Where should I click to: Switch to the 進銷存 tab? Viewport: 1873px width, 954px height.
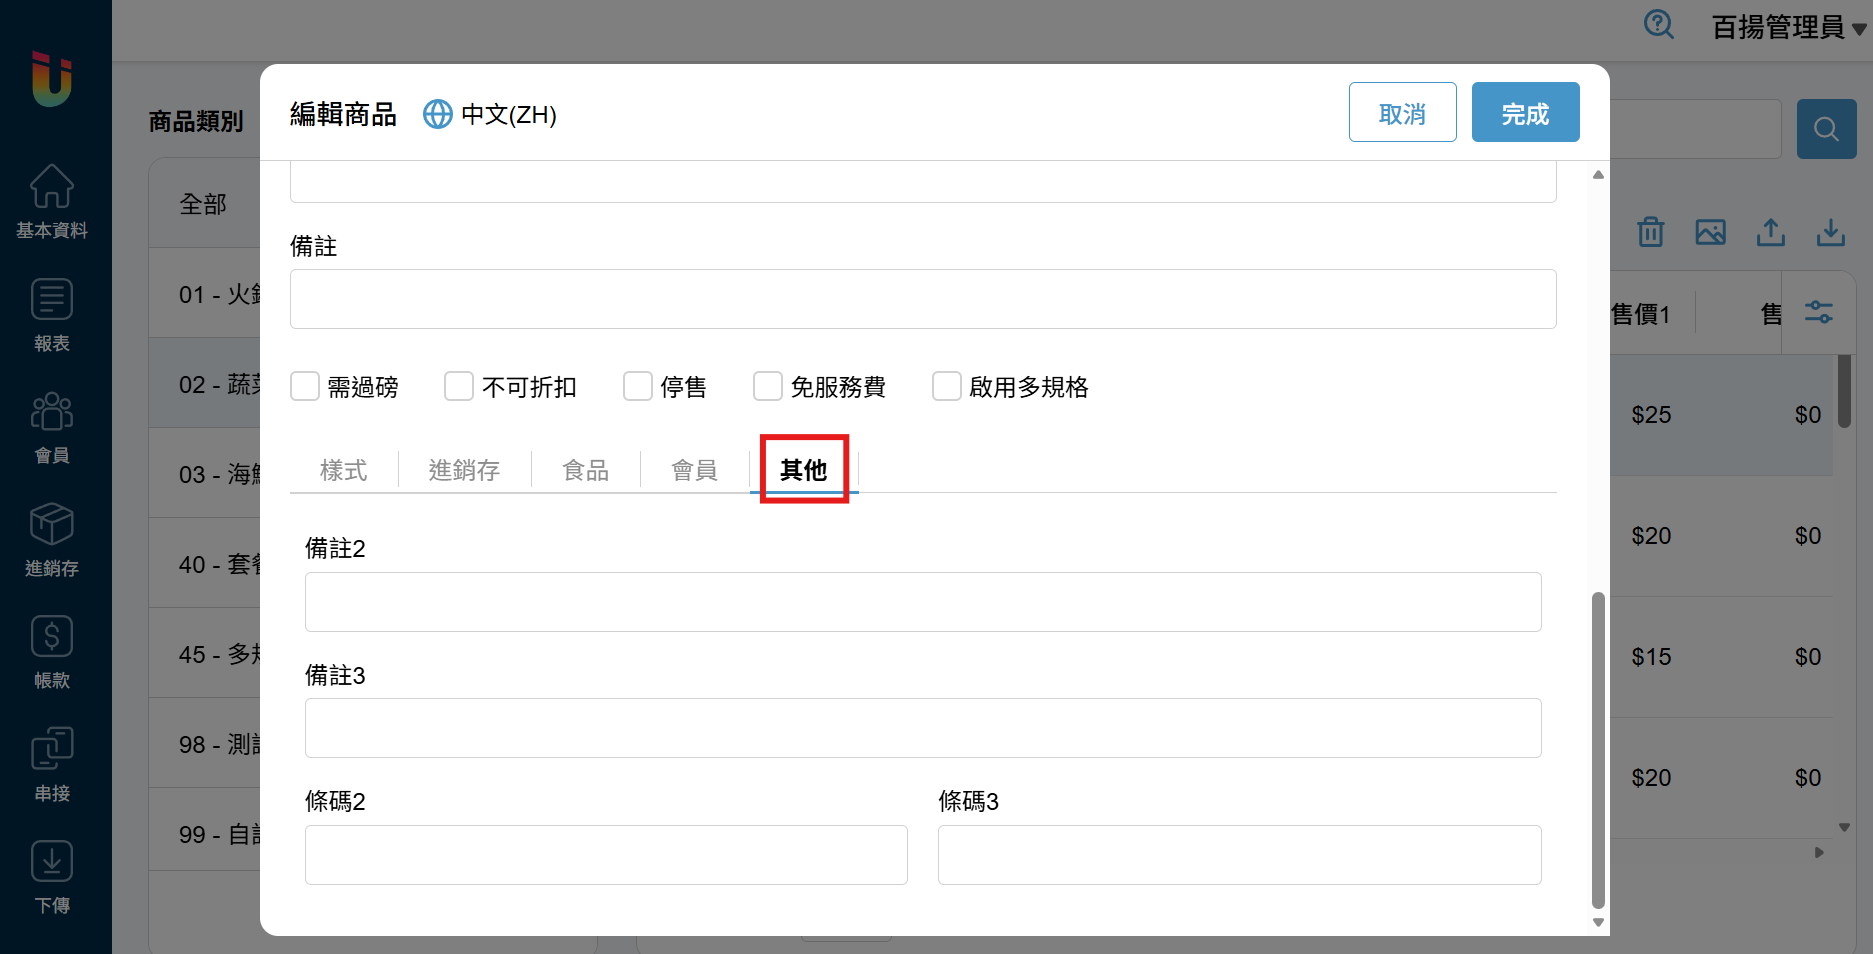pyautogui.click(x=464, y=470)
